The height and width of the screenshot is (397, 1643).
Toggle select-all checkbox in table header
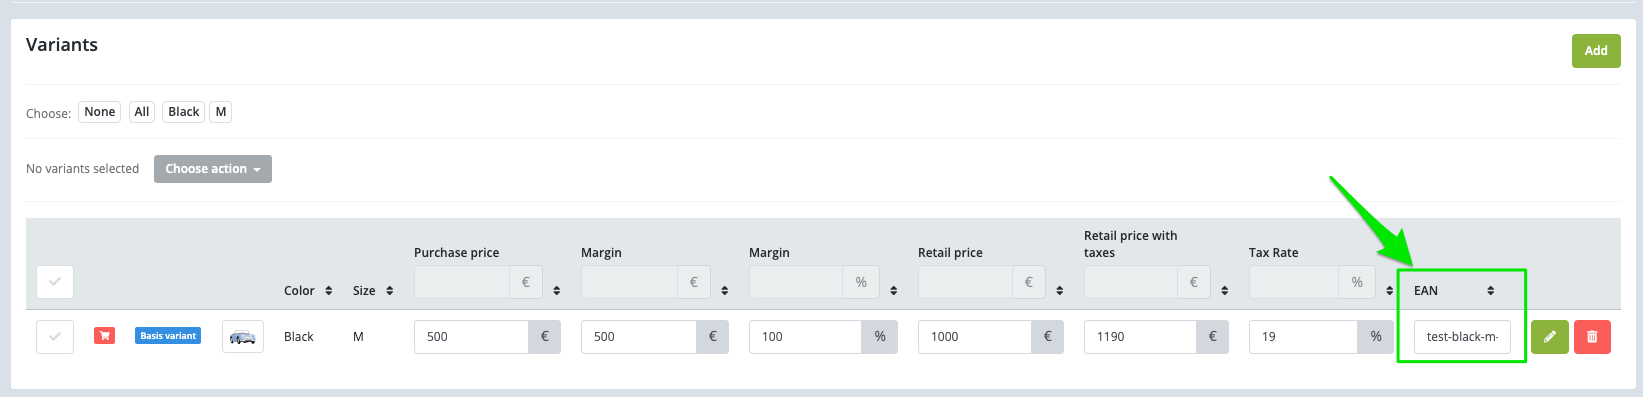[55, 282]
